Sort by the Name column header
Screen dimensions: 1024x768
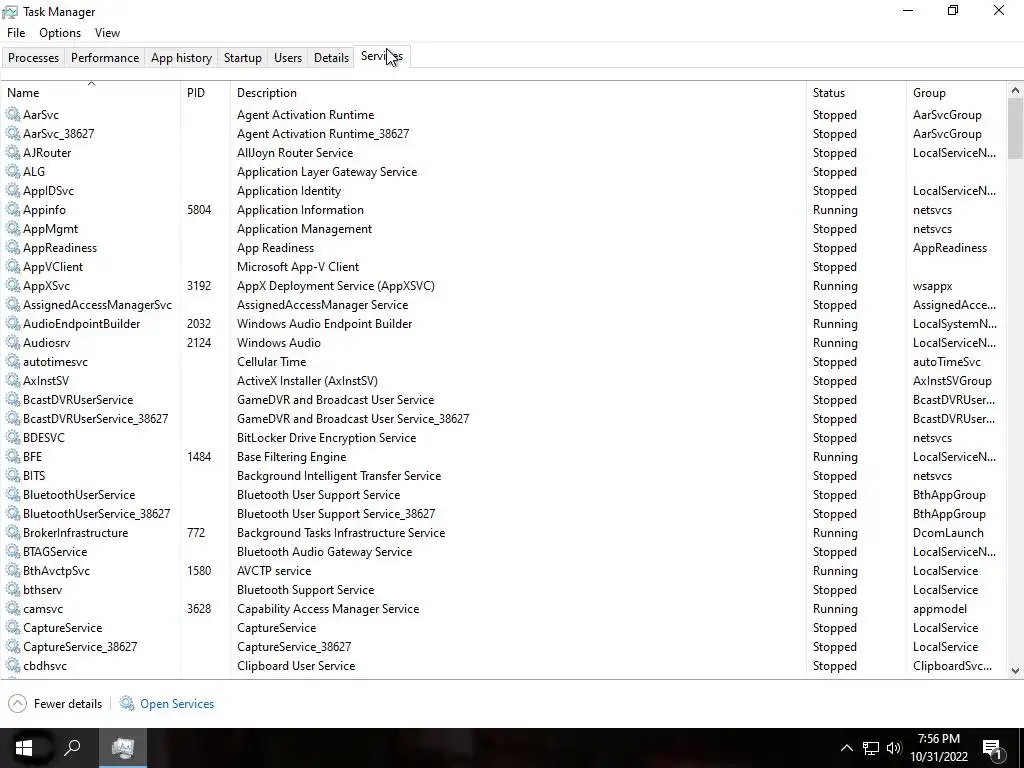tap(91, 93)
